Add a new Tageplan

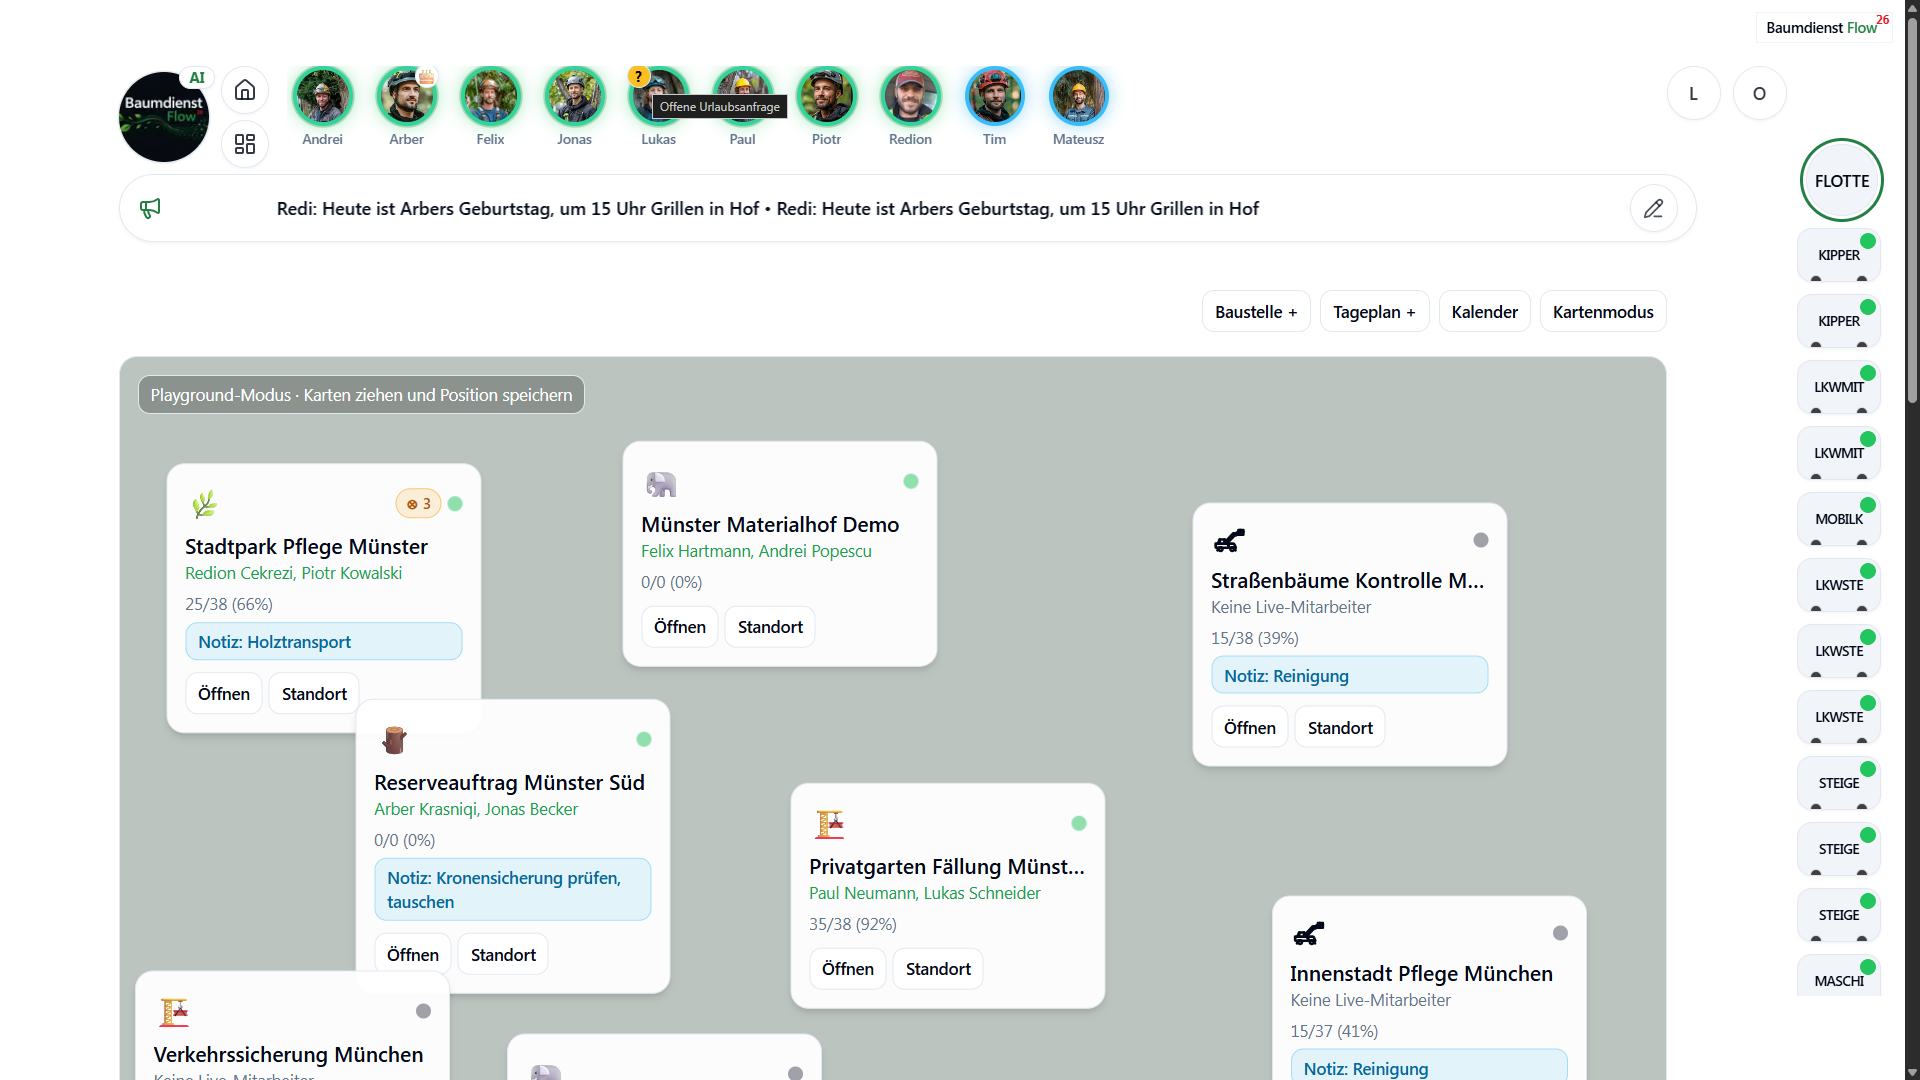1374,312
